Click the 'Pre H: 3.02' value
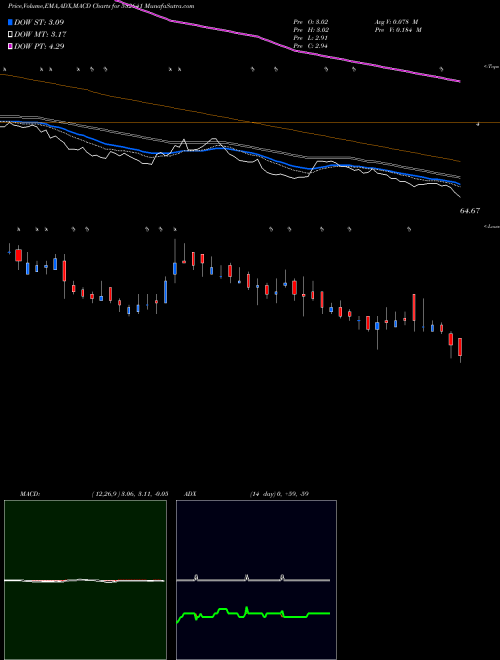The height and width of the screenshot is (660, 500). (x=311, y=30)
